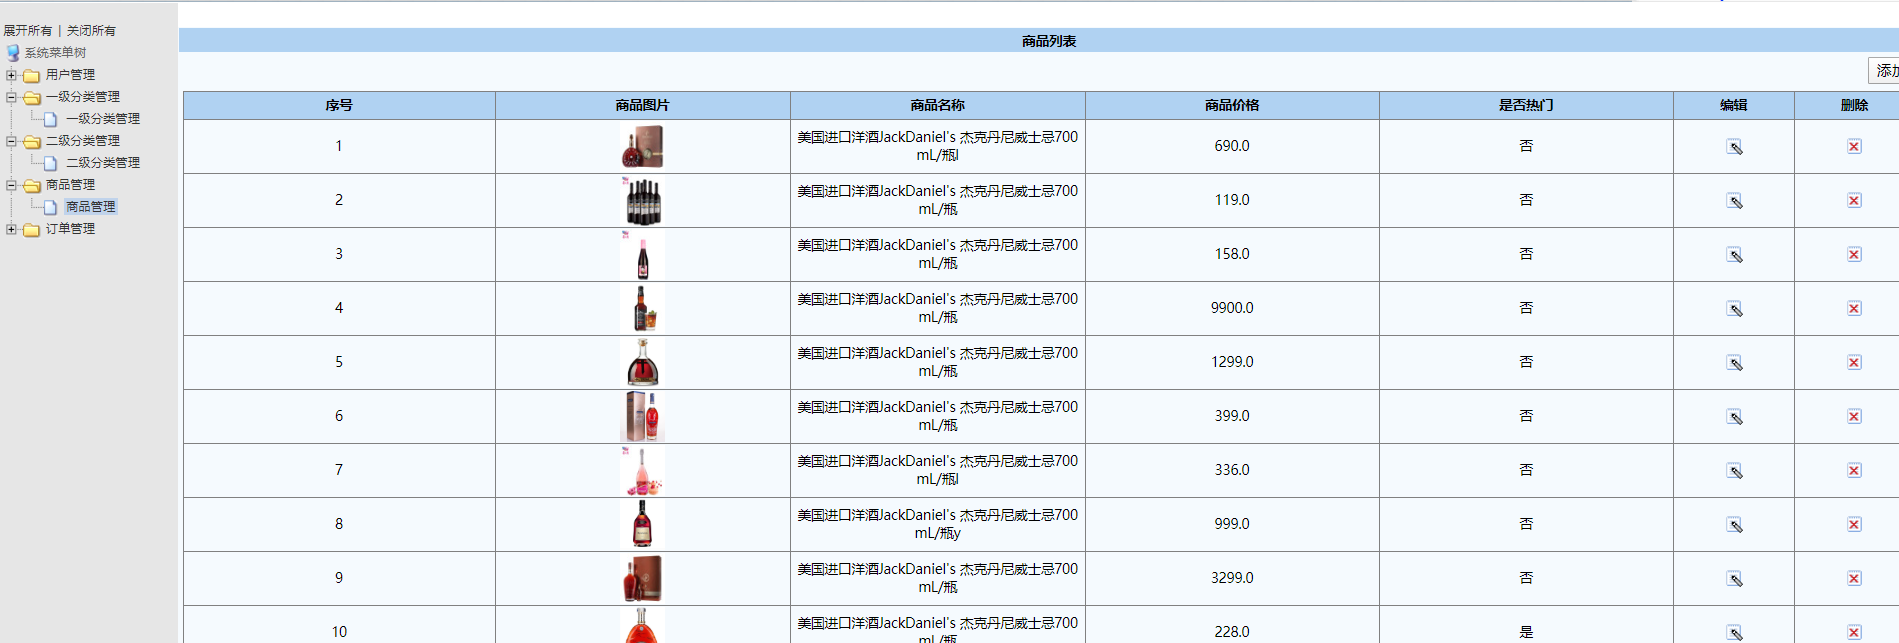Open the product image in row 5
Image resolution: width=1899 pixels, height=643 pixels.
tap(642, 362)
